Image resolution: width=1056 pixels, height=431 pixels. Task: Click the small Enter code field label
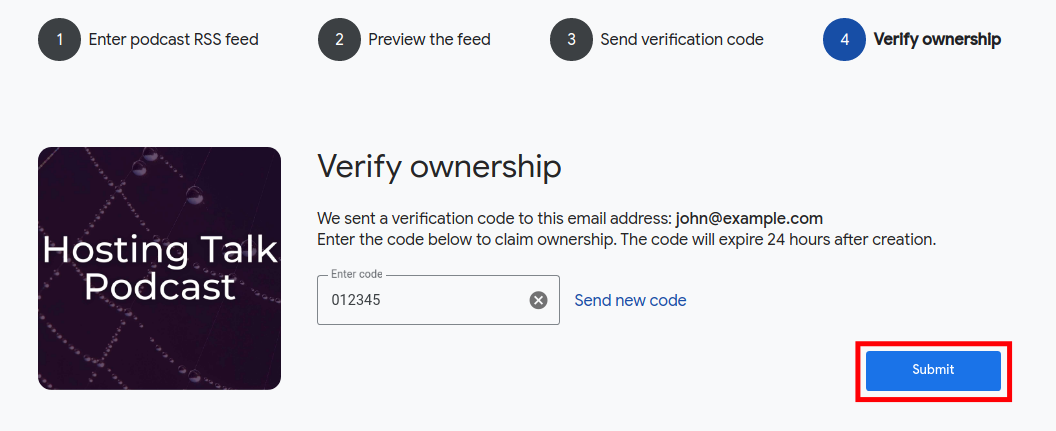pos(357,274)
